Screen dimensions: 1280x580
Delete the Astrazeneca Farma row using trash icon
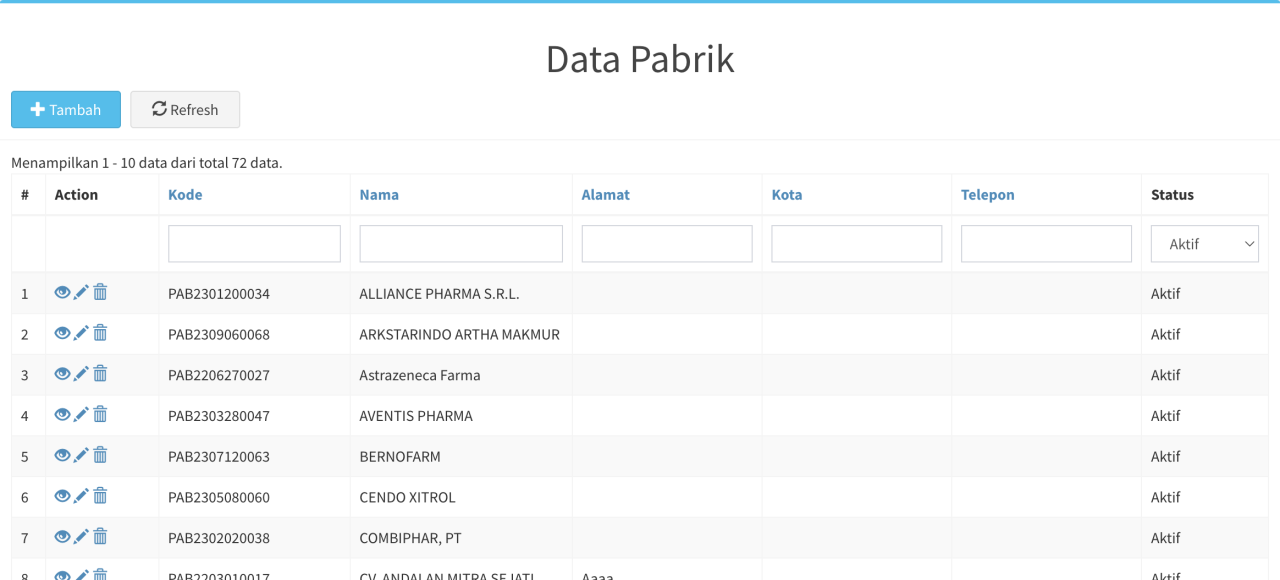click(100, 374)
